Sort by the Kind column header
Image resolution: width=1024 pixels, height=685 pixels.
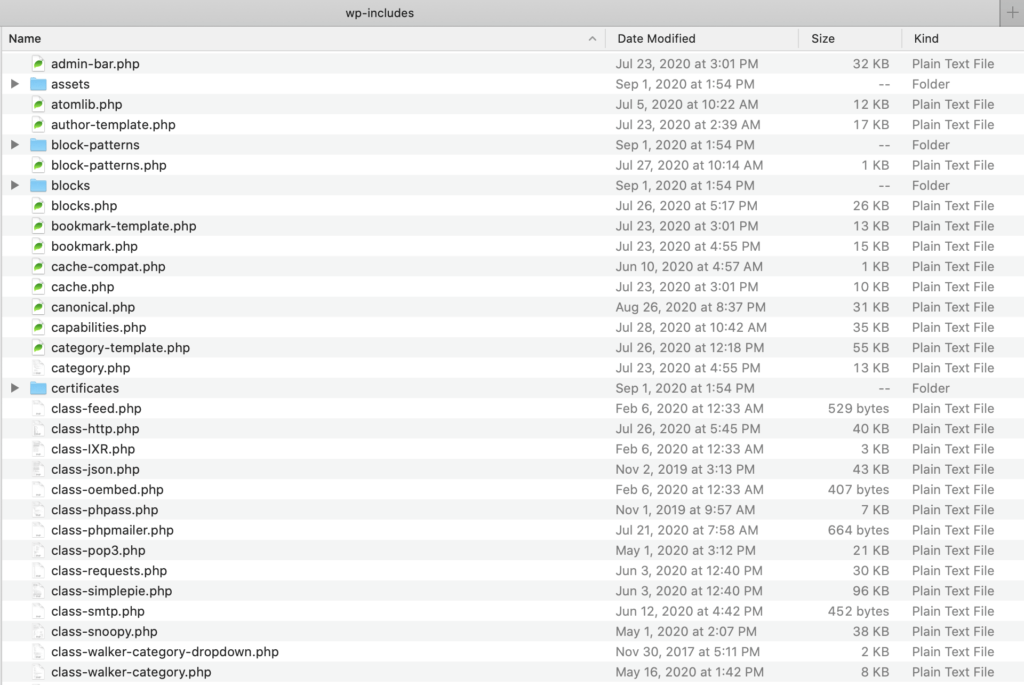pyautogui.click(x=963, y=39)
